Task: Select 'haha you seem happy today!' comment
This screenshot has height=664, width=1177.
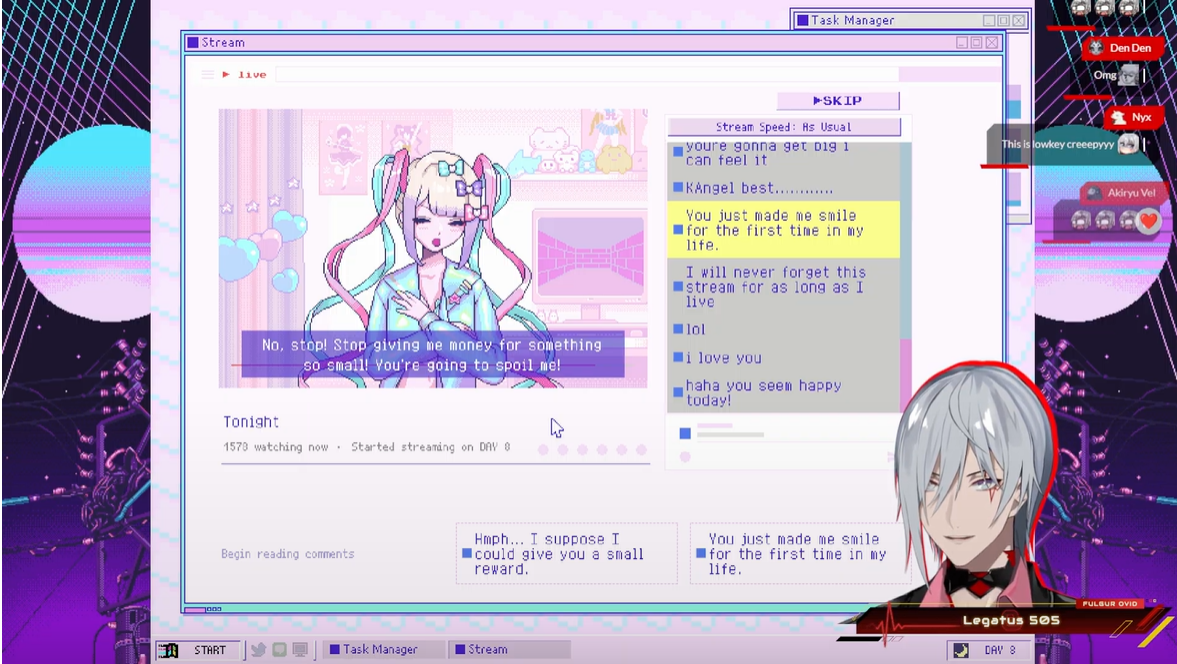Action: point(783,392)
